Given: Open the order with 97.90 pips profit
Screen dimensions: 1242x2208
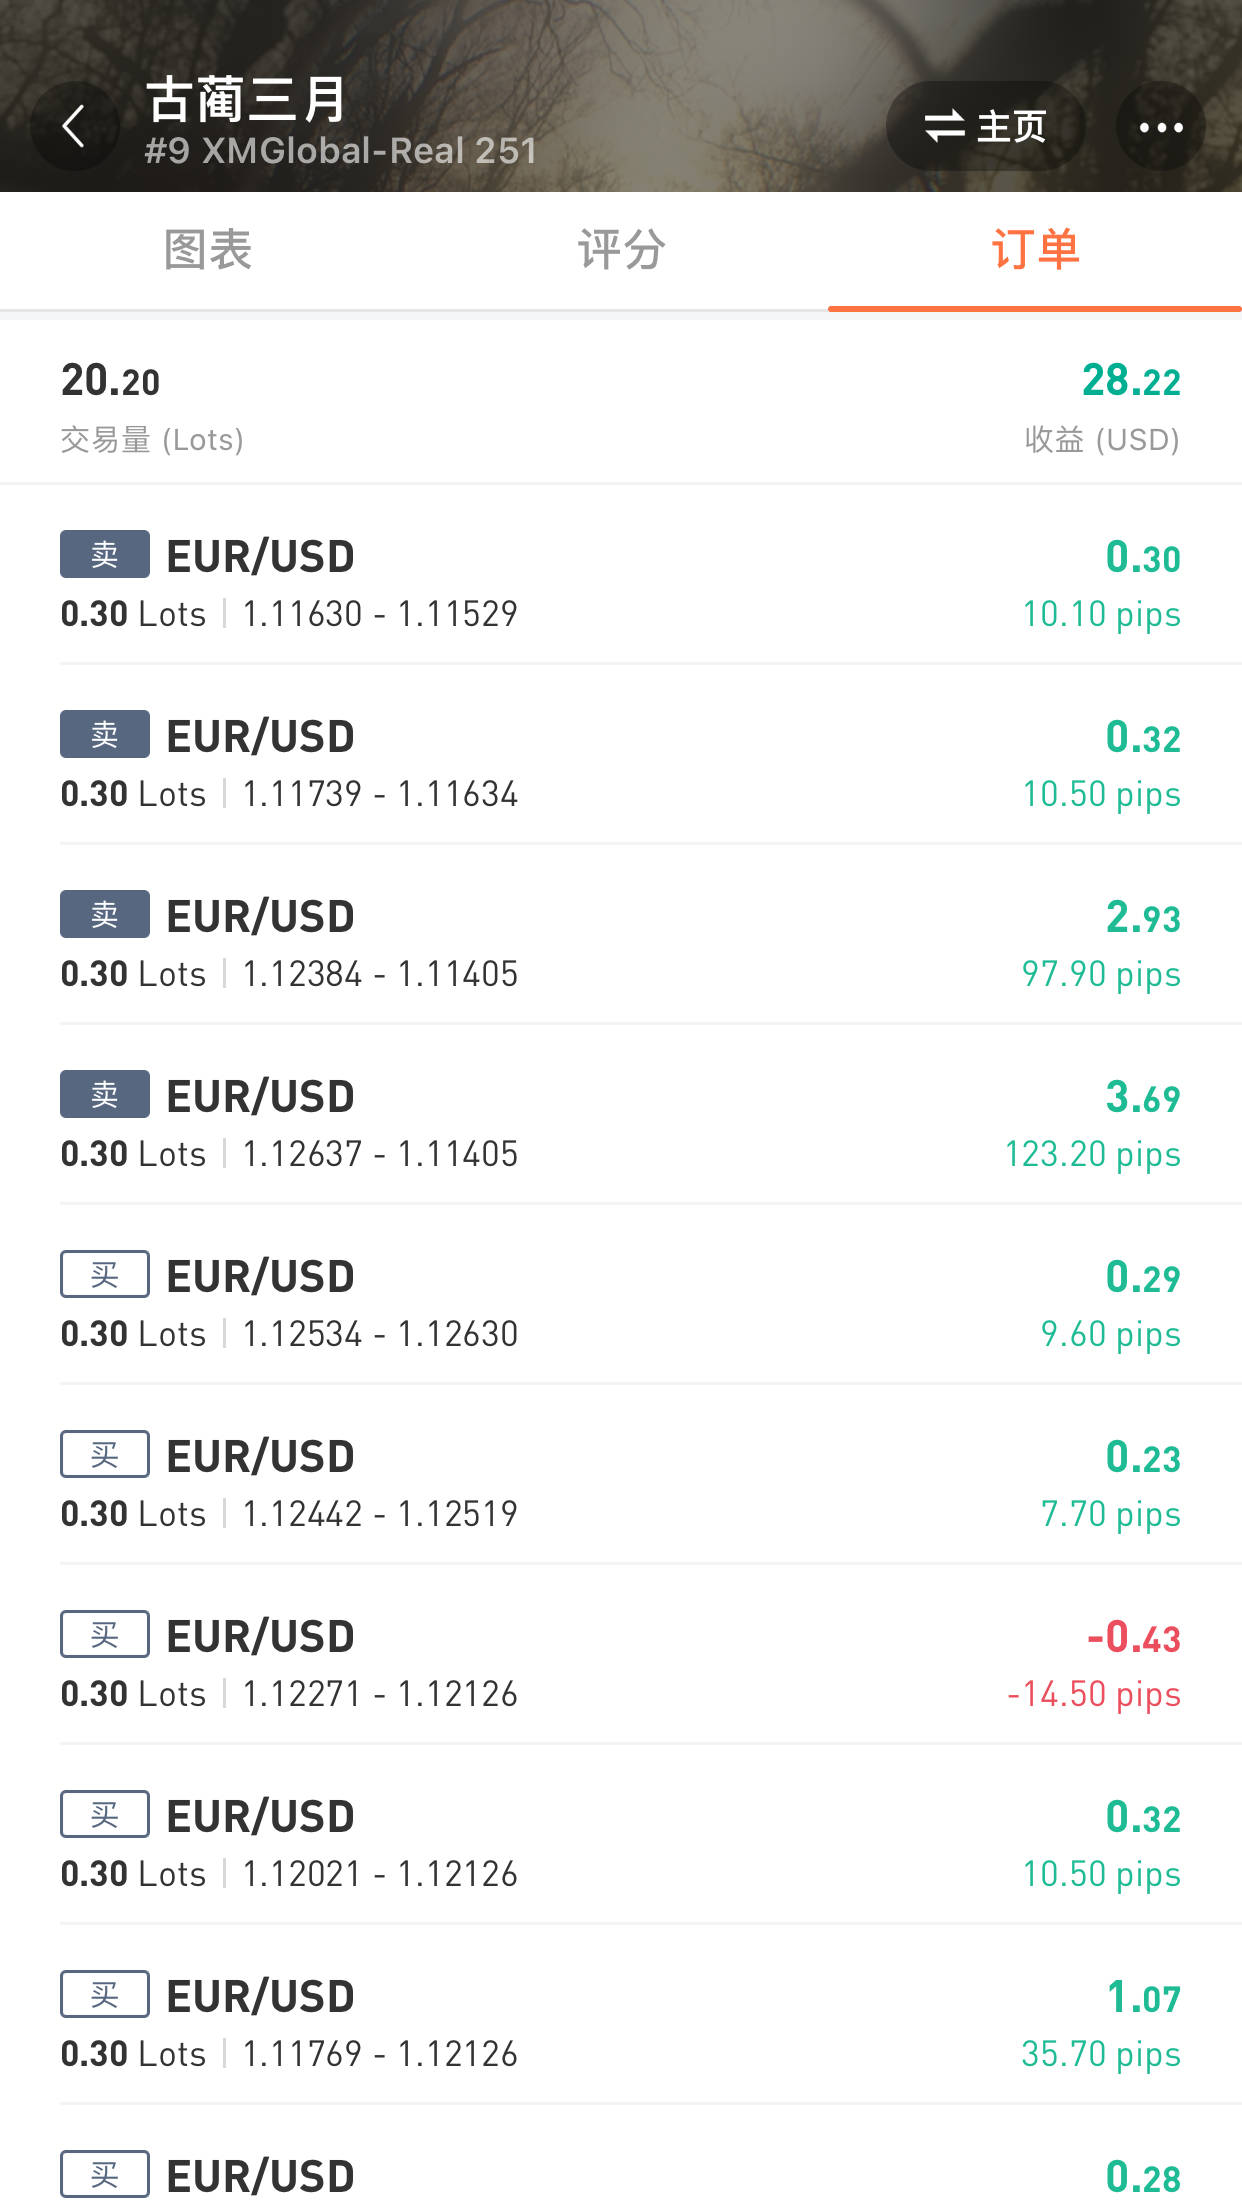Looking at the screenshot, I should pos(620,944).
